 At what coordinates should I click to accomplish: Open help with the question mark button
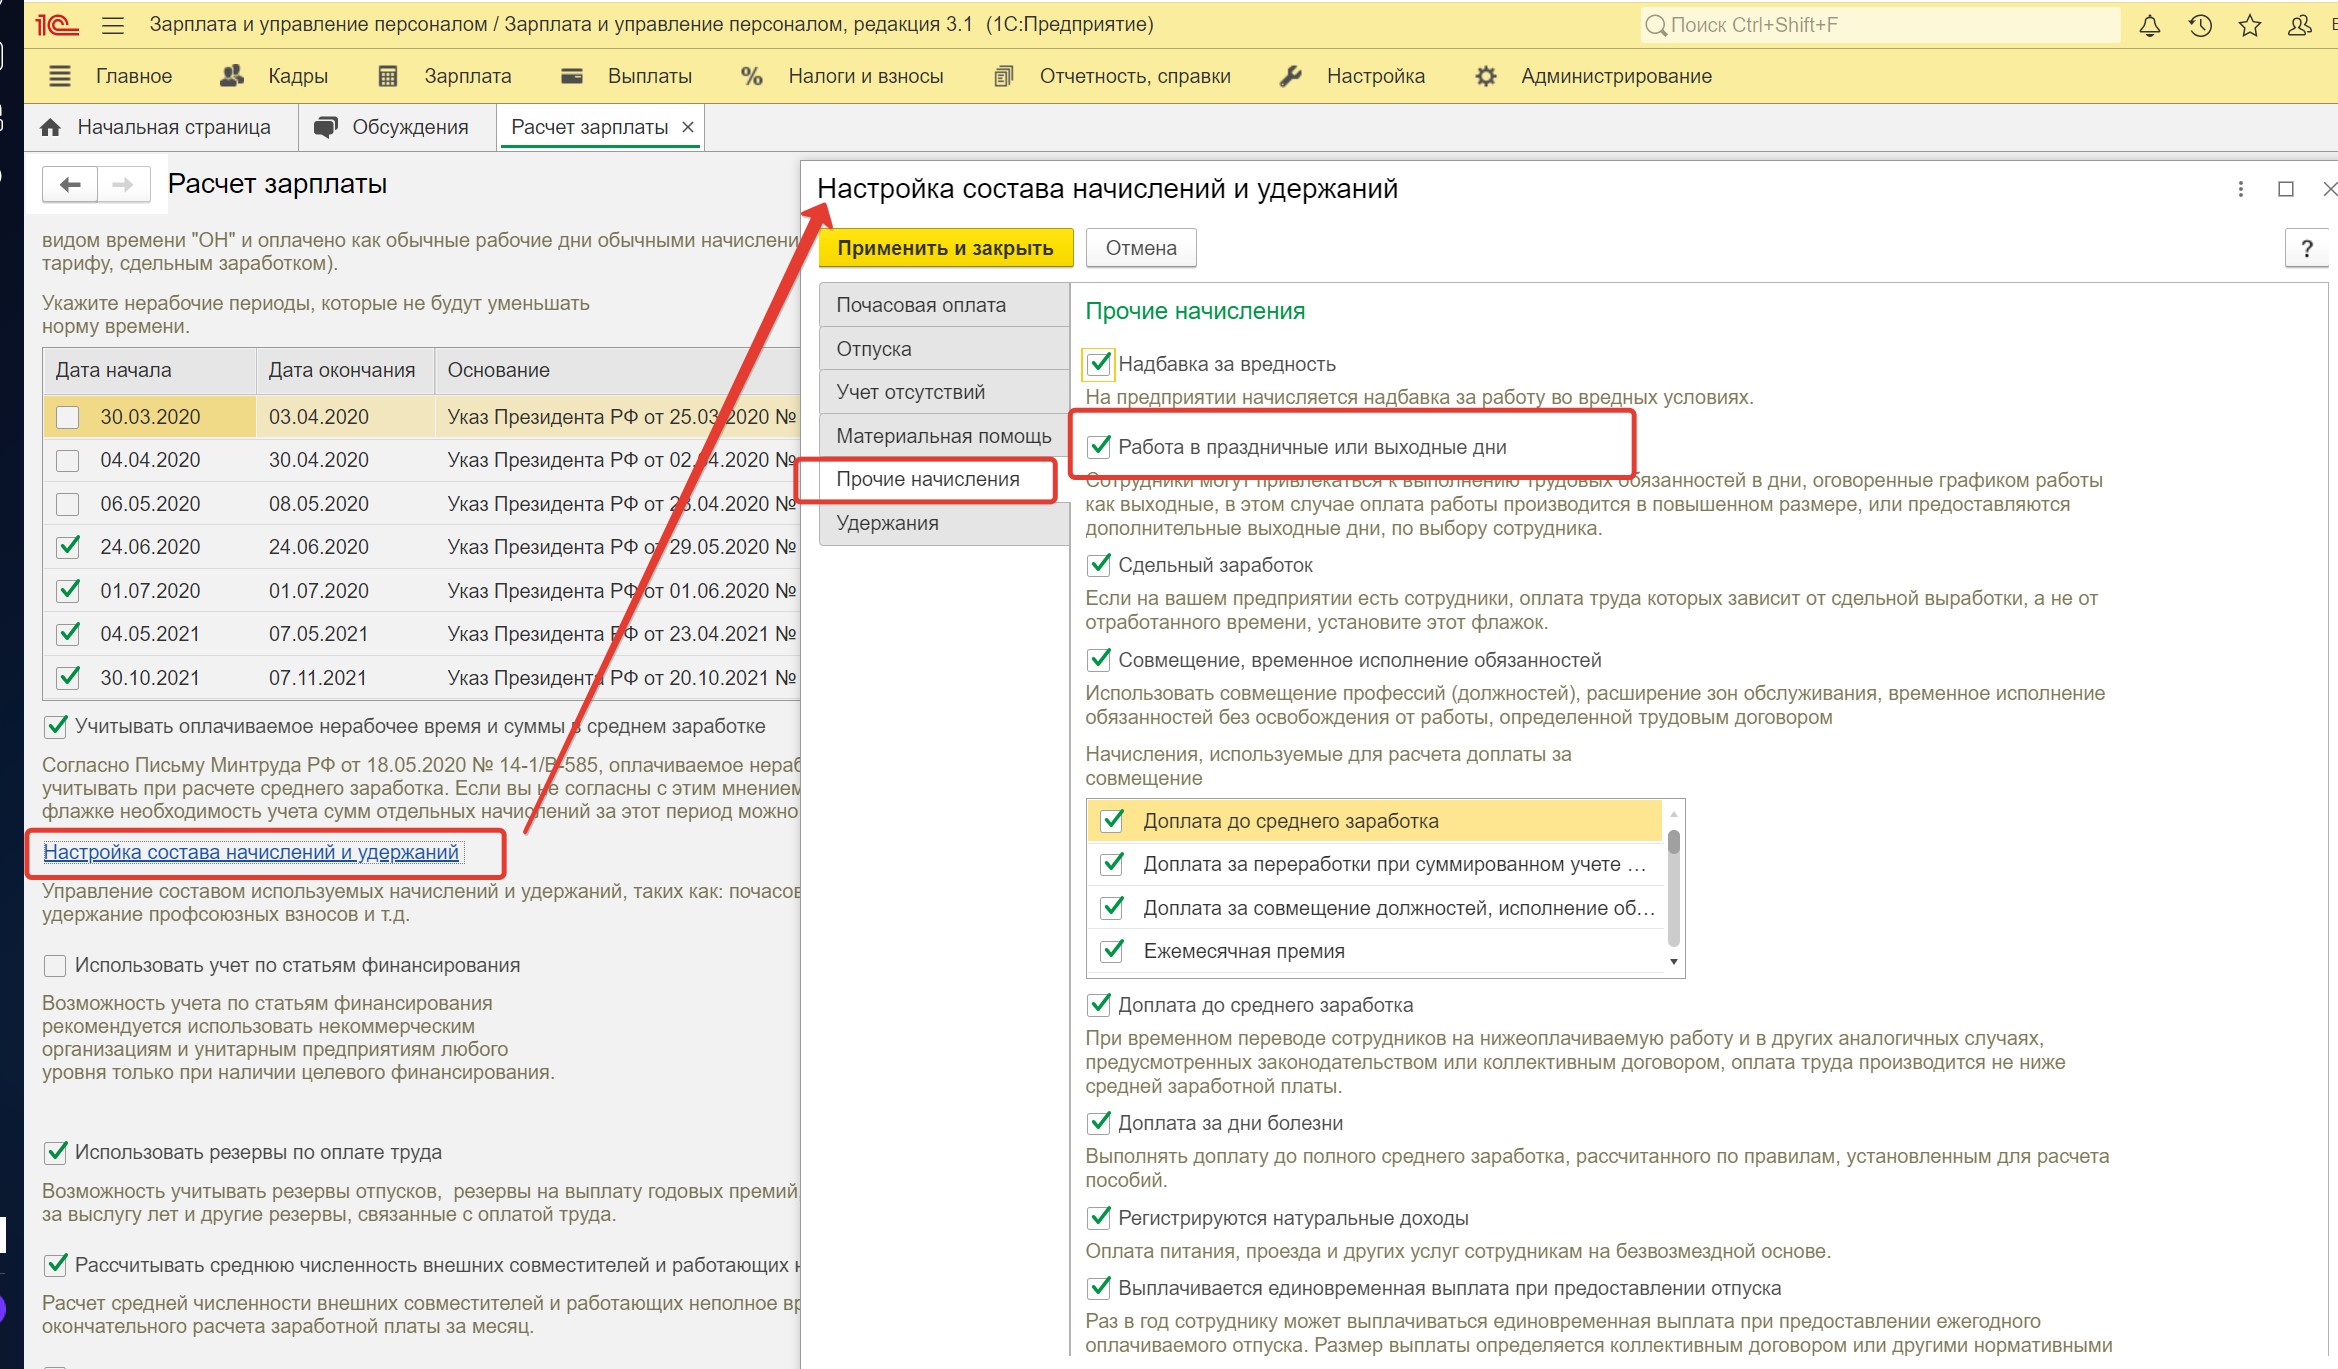[x=2307, y=248]
